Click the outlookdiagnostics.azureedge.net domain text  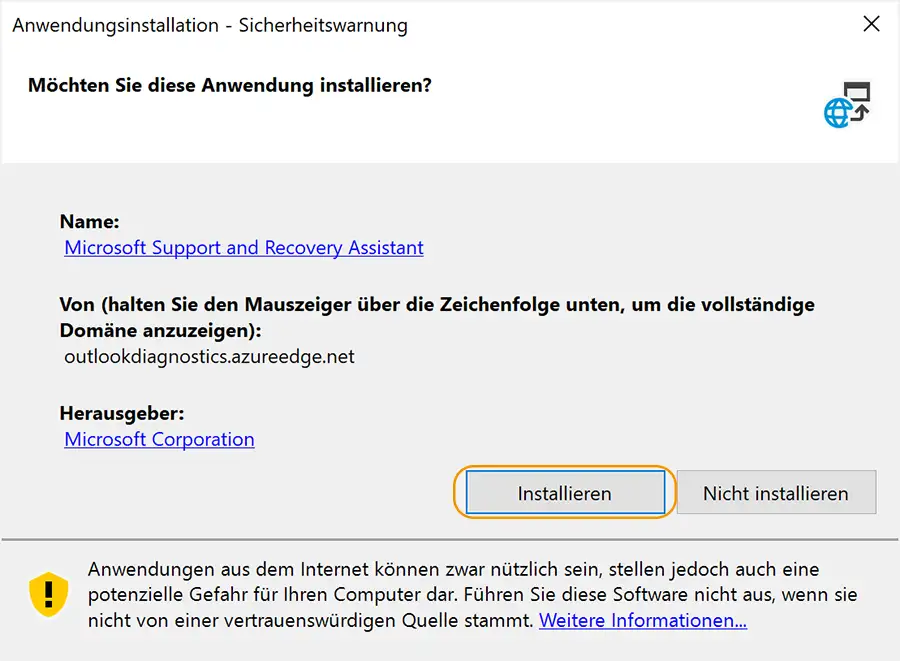coord(210,357)
